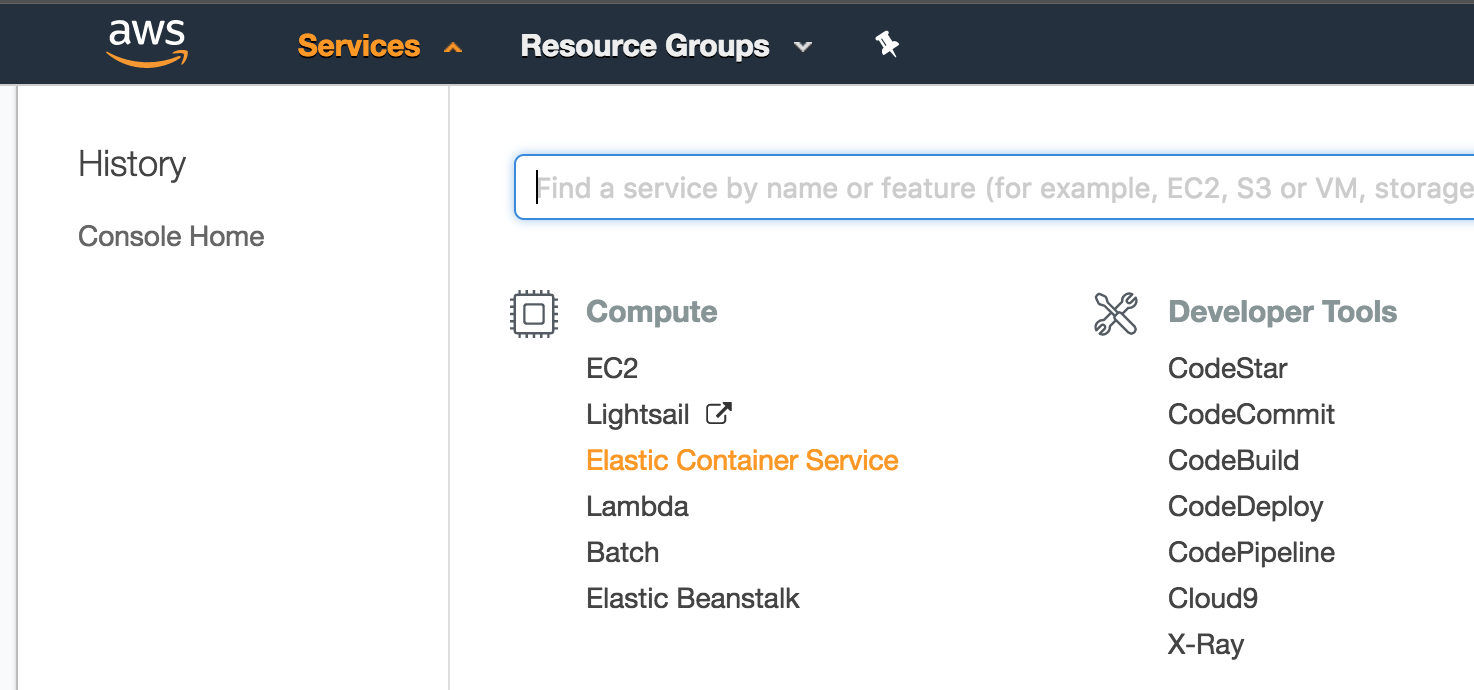The width and height of the screenshot is (1474, 690).
Task: Open the Services menu
Action: pos(359,46)
